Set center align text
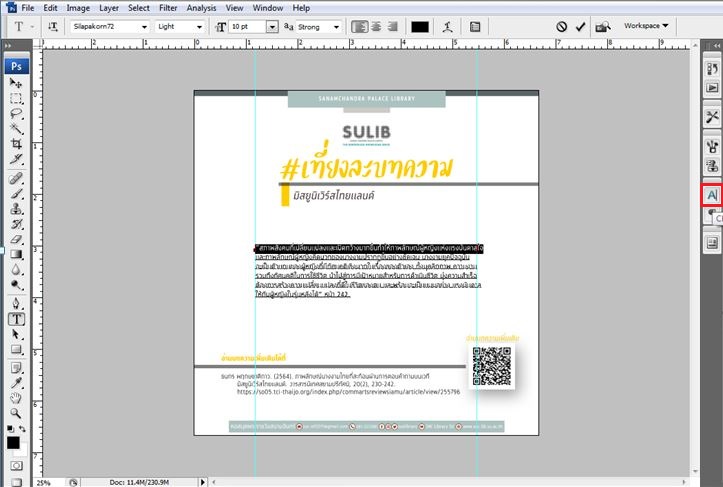Image resolution: width=723 pixels, height=487 pixels. point(376,27)
